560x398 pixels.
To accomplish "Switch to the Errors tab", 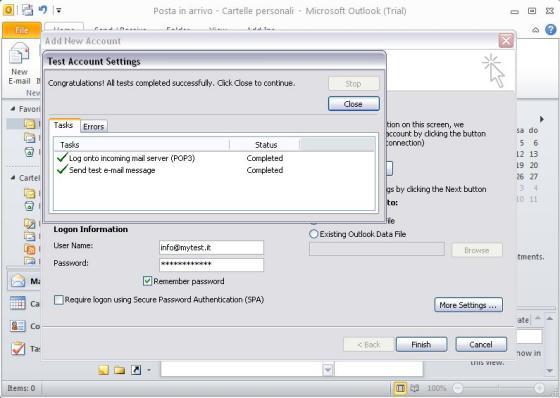I will point(94,126).
